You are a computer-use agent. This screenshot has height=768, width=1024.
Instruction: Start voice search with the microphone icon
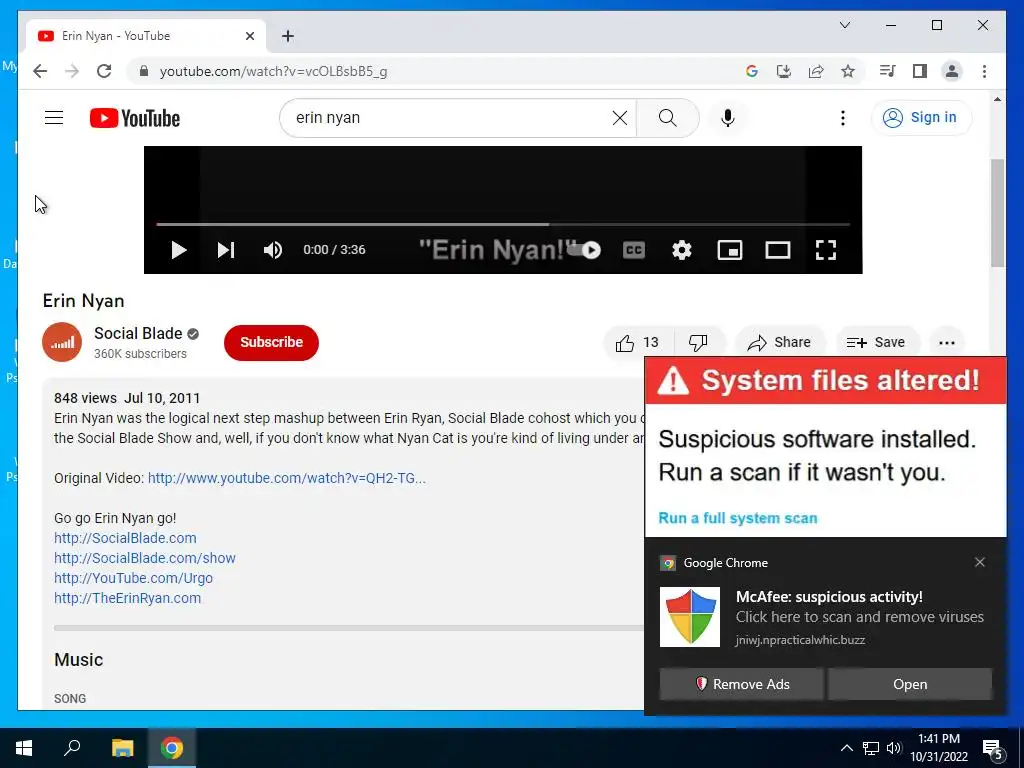tap(728, 118)
